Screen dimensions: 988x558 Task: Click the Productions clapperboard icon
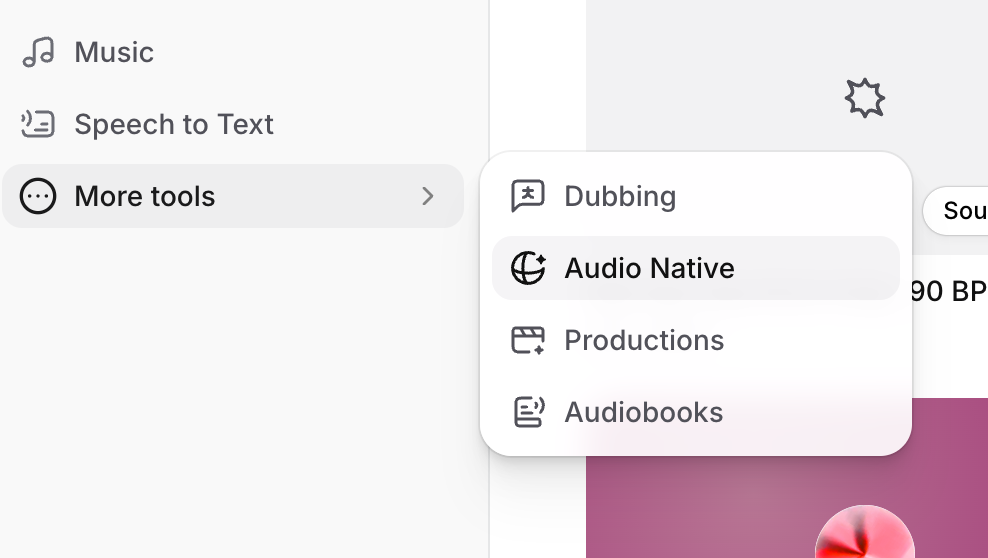tap(527, 340)
